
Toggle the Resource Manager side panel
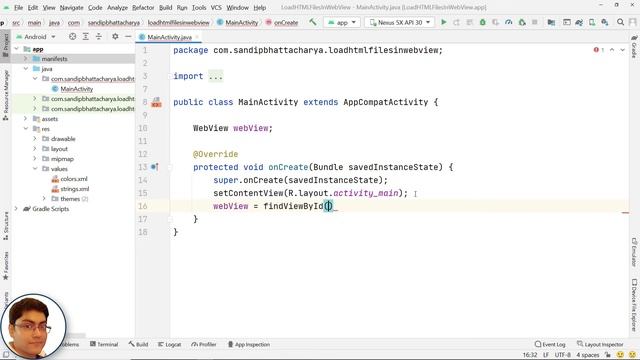tap(6, 95)
